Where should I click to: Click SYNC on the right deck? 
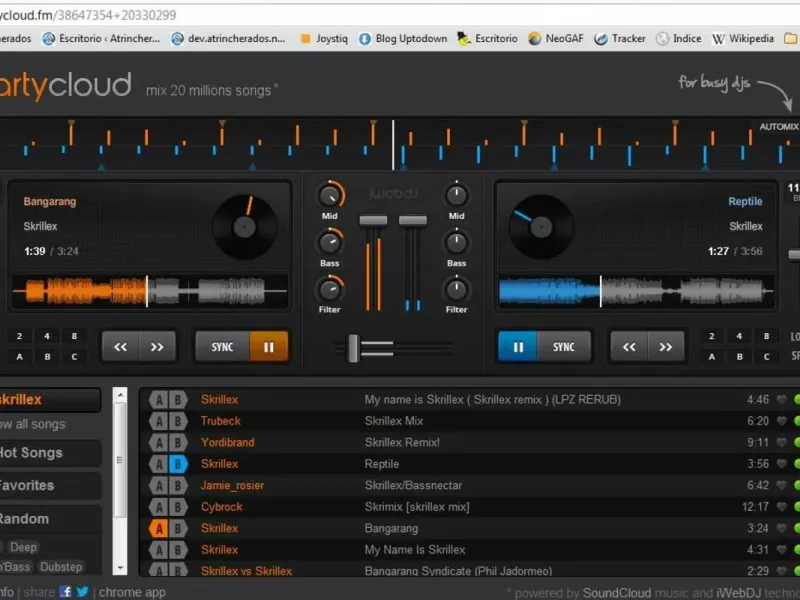point(564,347)
